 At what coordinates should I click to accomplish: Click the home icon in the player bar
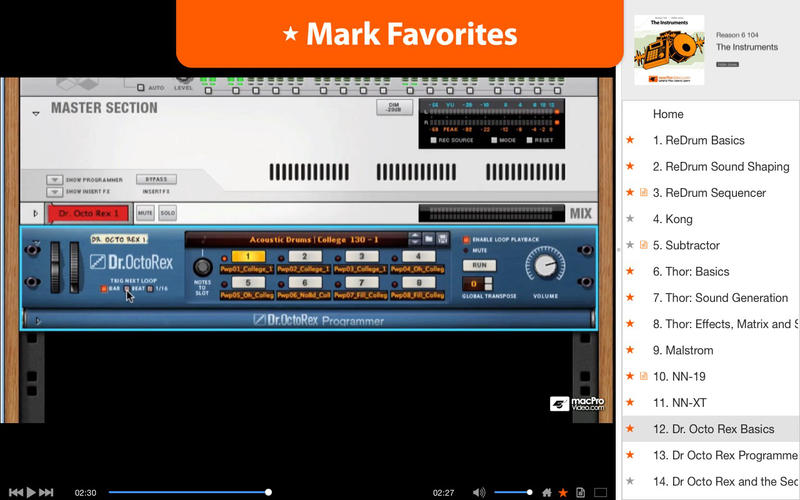pos(546,492)
